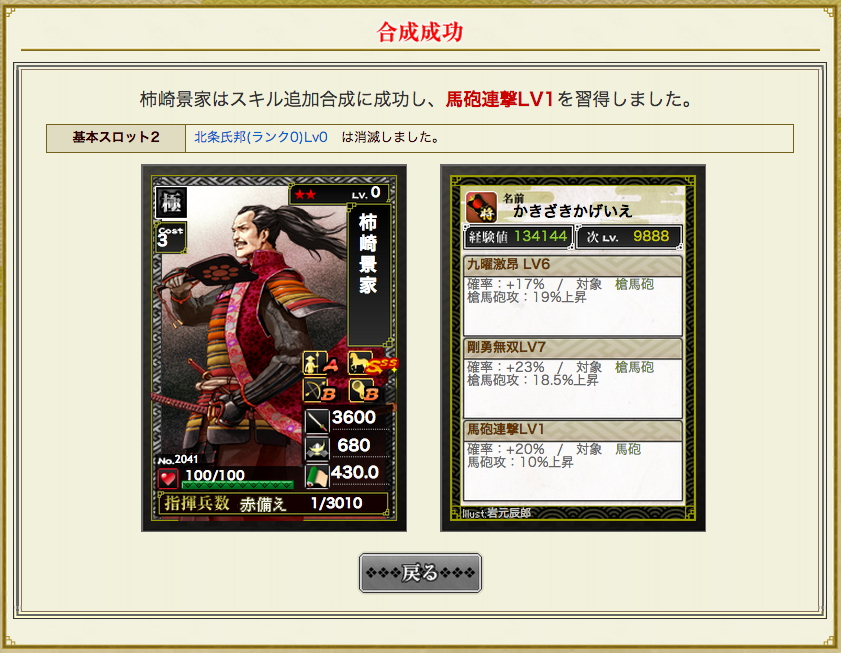This screenshot has width=841, height=653.
Task: Click the 基本スロット2 label cell
Action: click(116, 138)
